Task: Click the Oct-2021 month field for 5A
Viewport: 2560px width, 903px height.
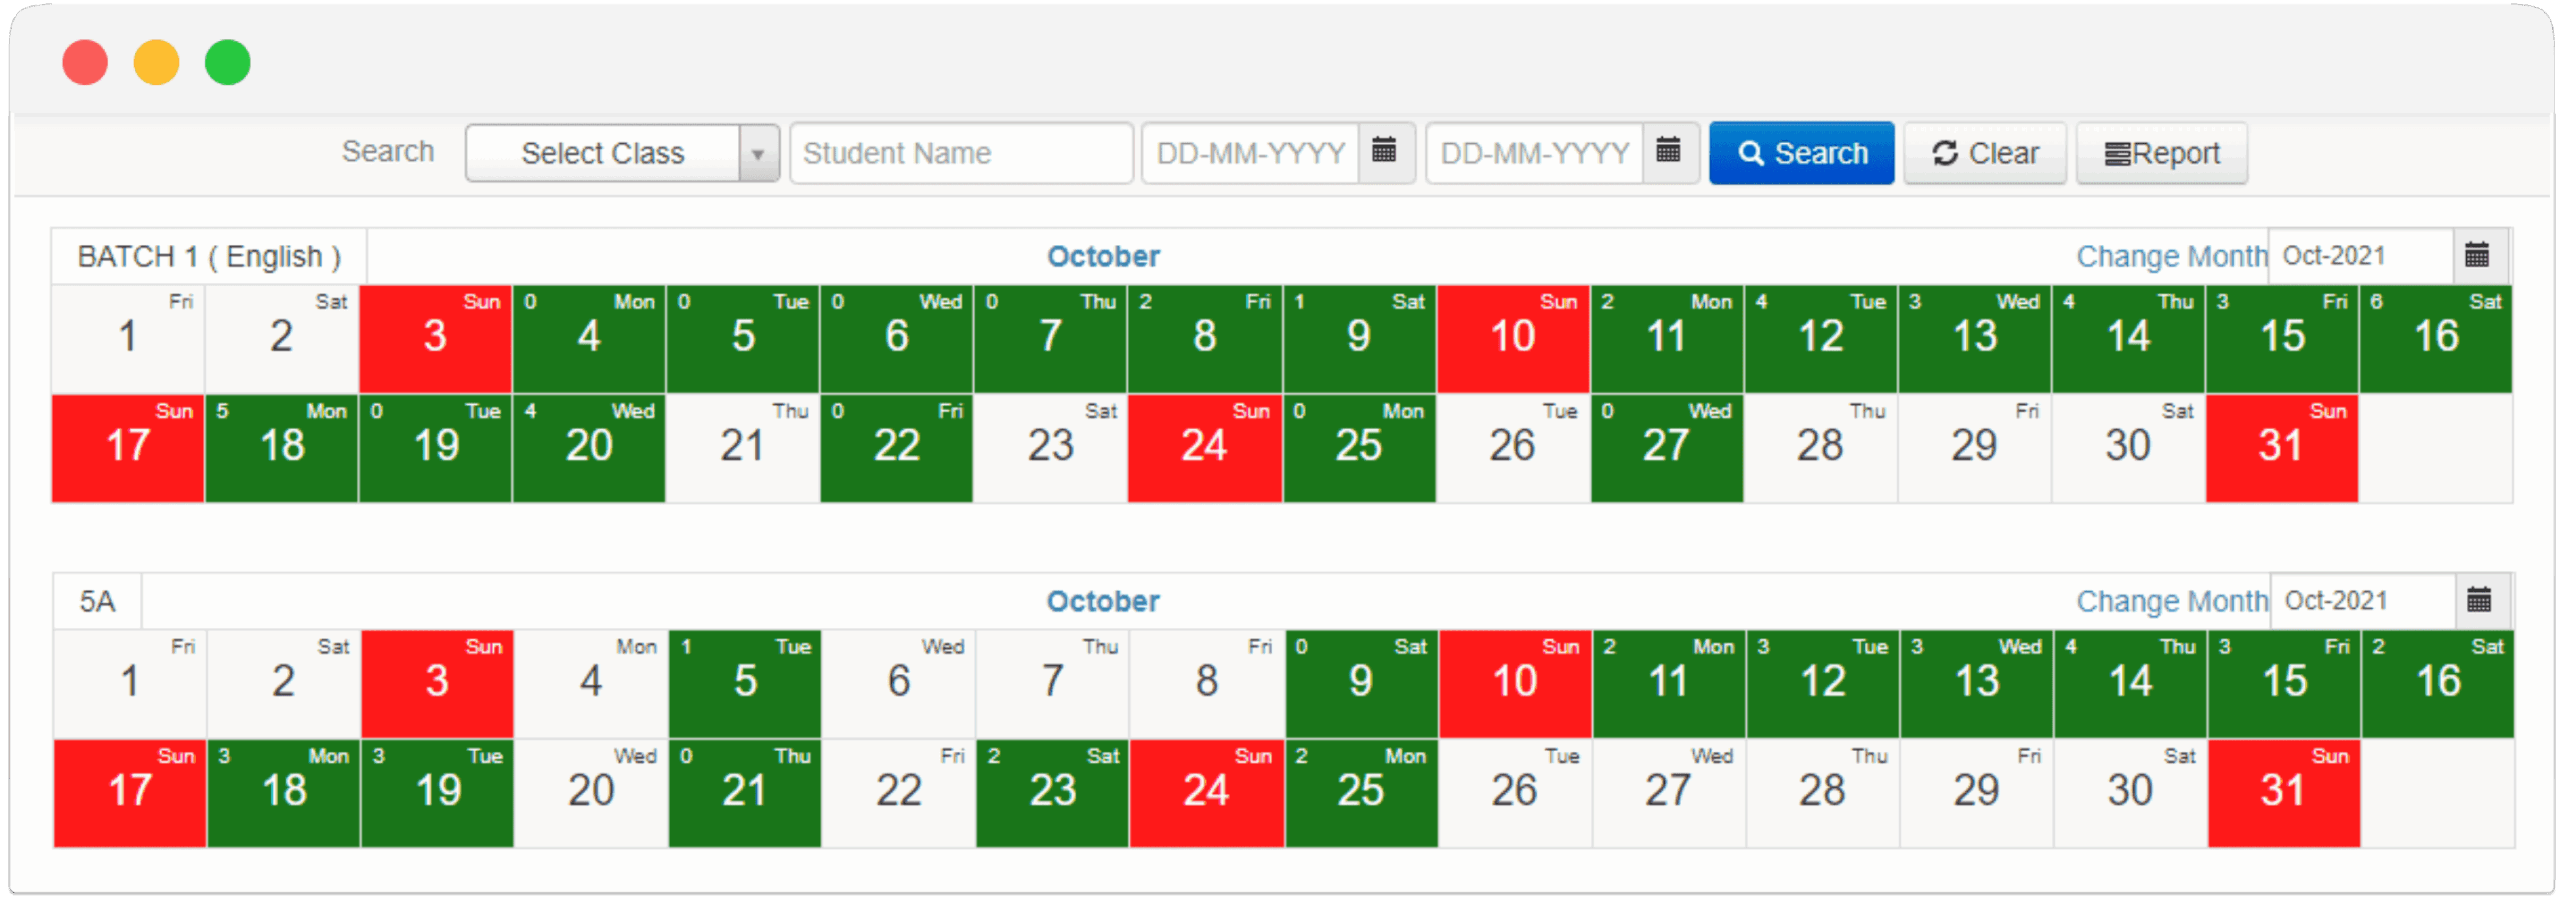Action: pos(2362,601)
